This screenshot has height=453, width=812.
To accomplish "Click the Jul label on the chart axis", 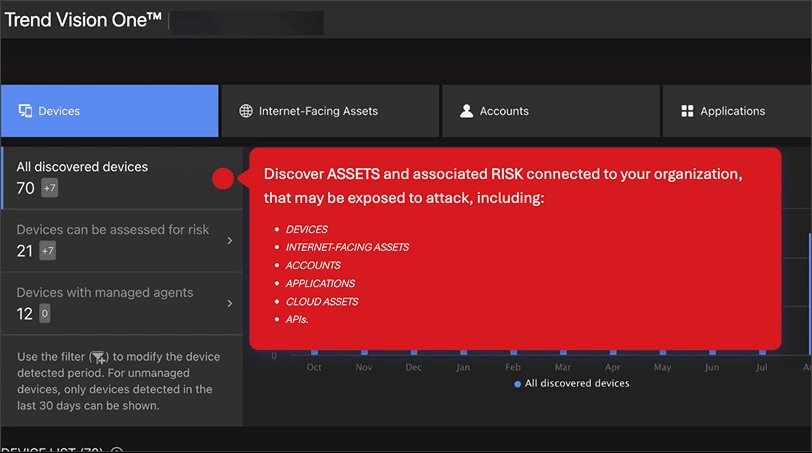I will (761, 367).
